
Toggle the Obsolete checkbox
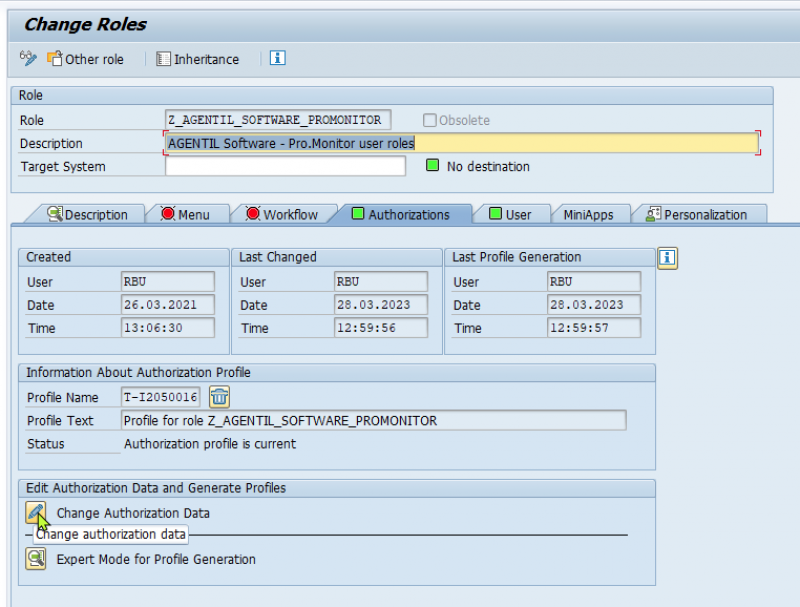click(x=429, y=120)
